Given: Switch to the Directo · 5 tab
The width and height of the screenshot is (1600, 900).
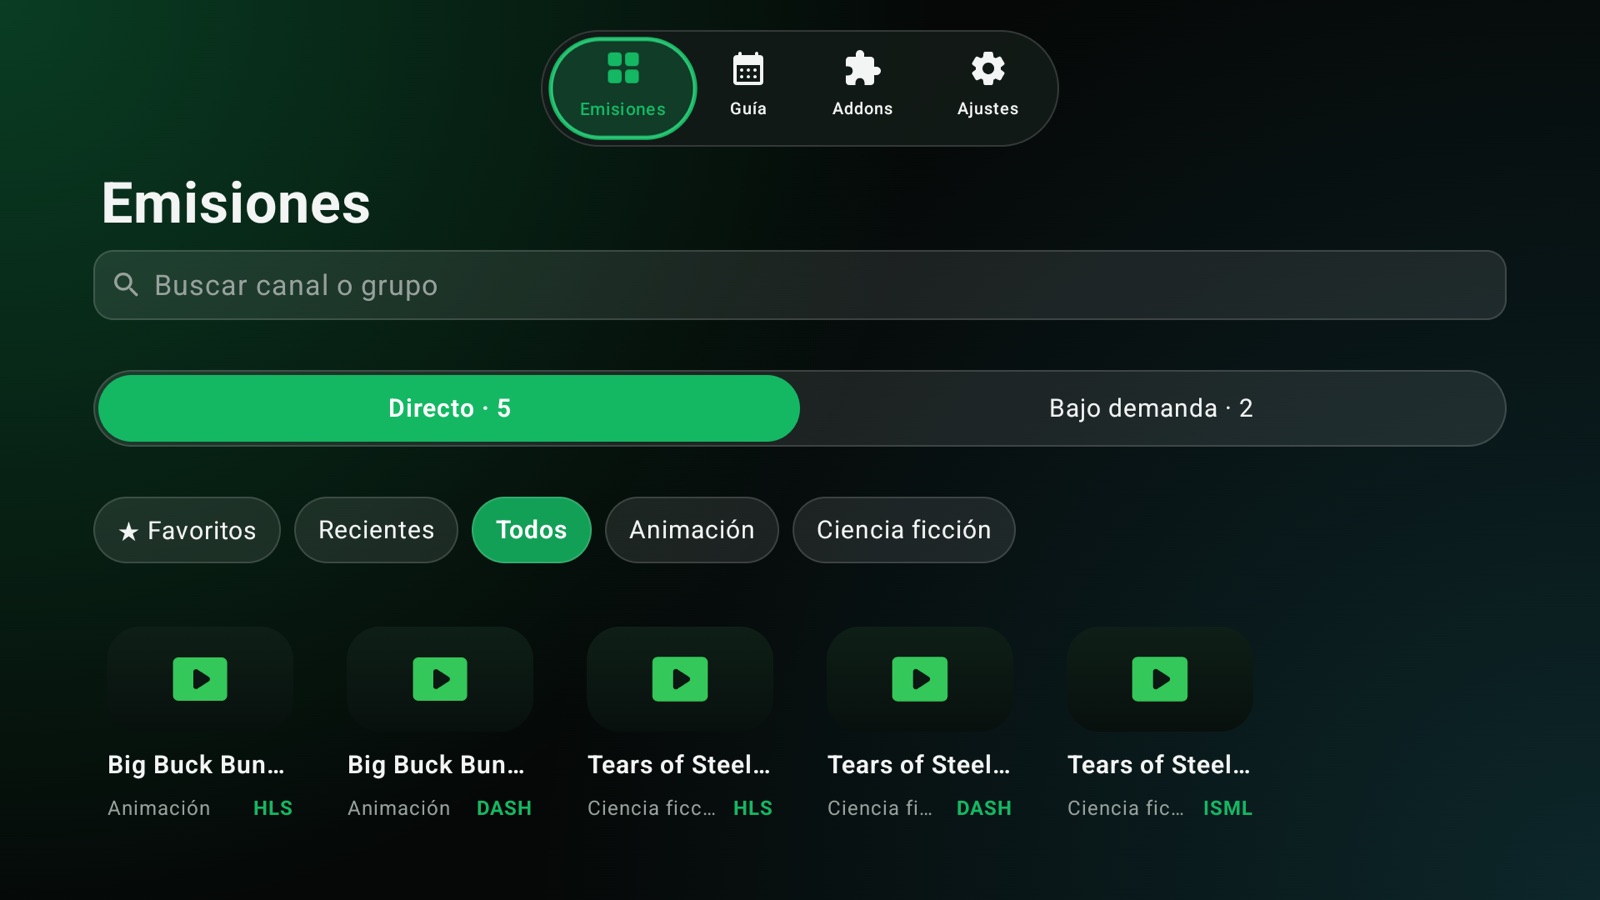Looking at the screenshot, I should [x=449, y=408].
